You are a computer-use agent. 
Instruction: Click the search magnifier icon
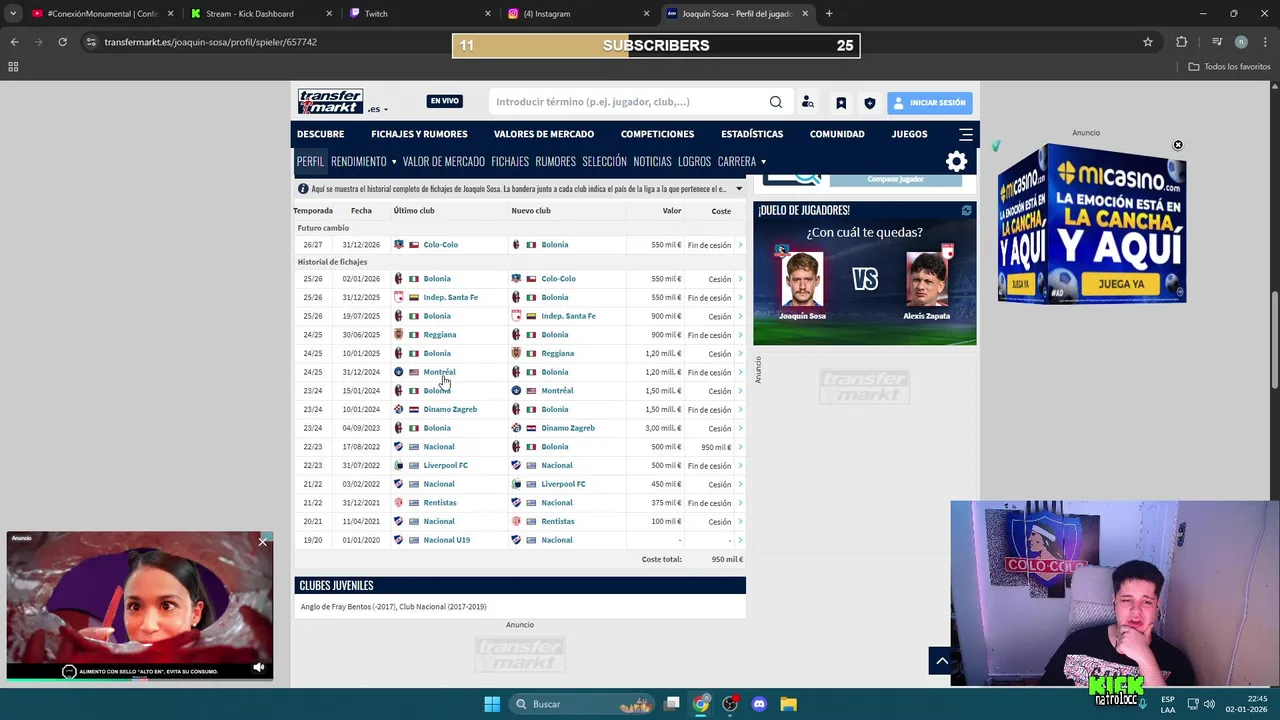tap(776, 102)
